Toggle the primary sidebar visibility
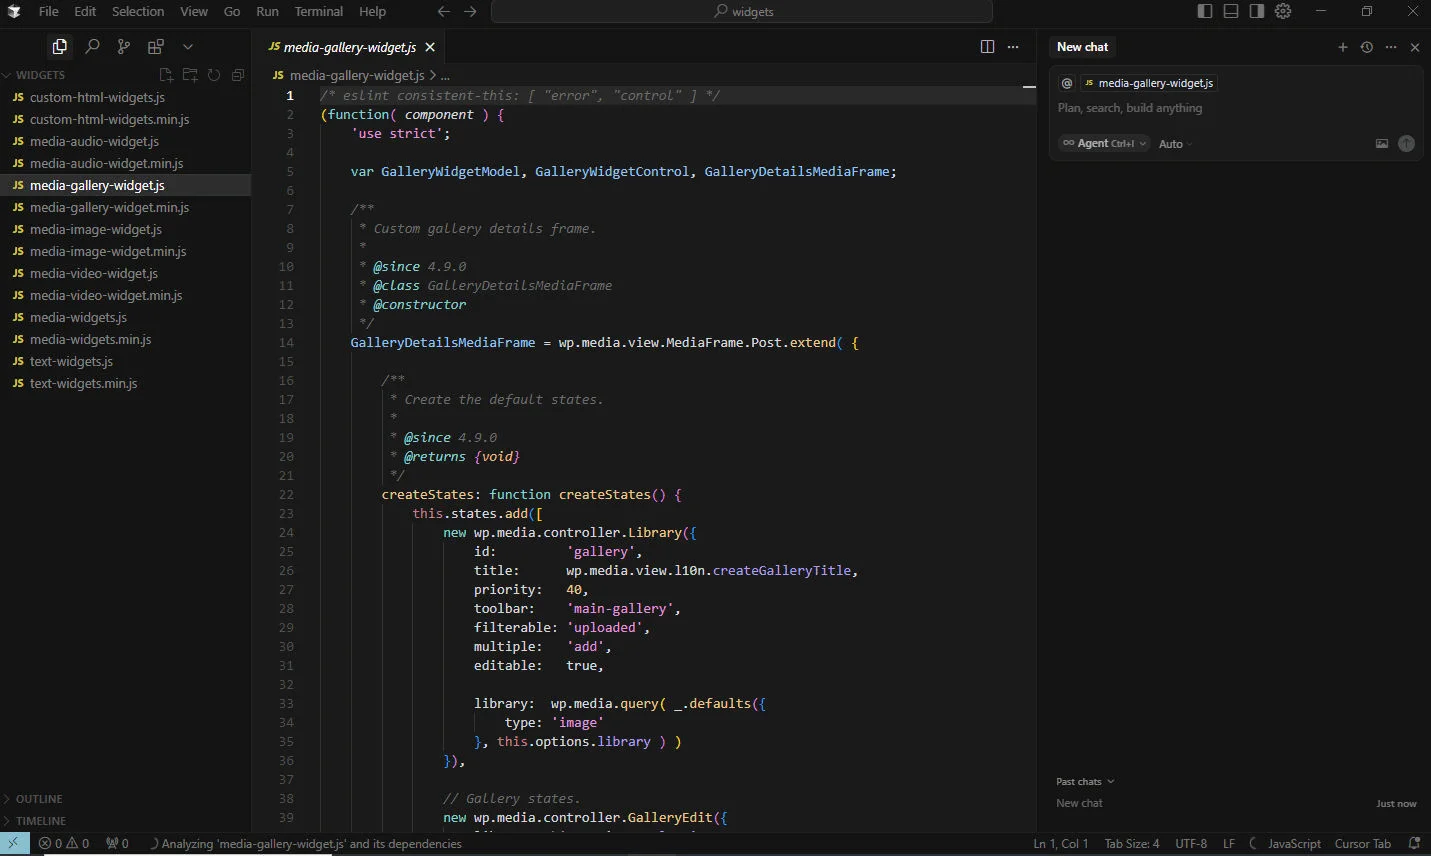 coord(1204,11)
